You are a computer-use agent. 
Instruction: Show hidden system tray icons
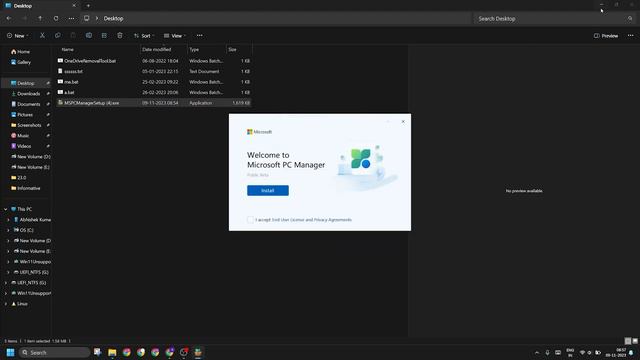(x=537, y=353)
